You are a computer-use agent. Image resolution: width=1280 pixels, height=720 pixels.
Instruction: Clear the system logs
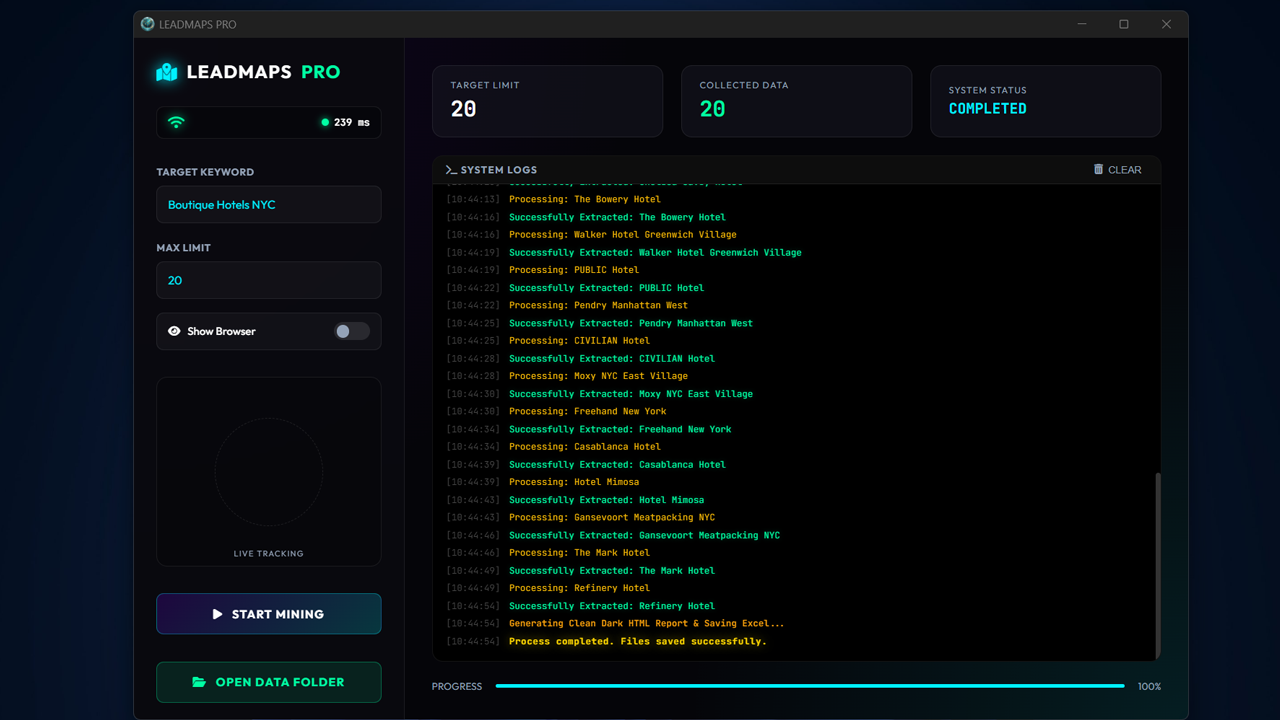pyautogui.click(x=1117, y=170)
